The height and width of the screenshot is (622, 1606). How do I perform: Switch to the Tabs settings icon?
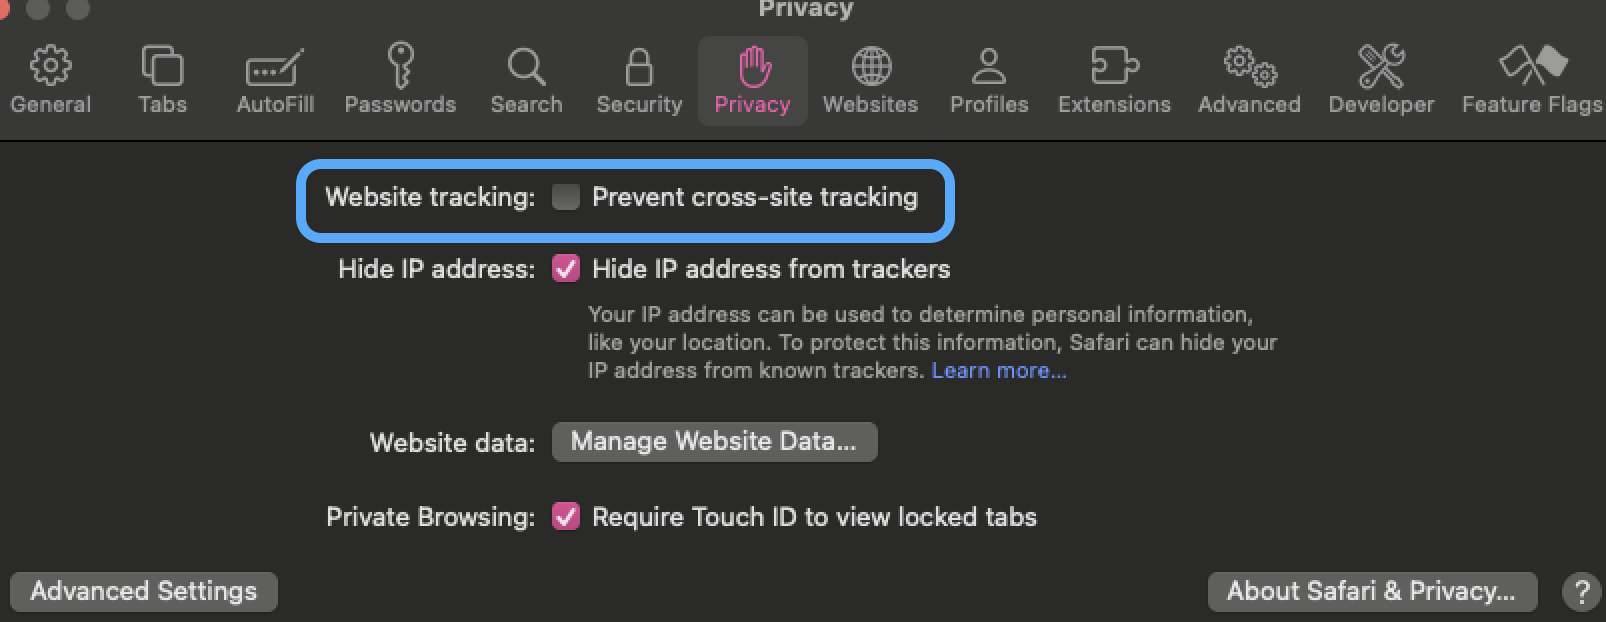click(x=162, y=67)
